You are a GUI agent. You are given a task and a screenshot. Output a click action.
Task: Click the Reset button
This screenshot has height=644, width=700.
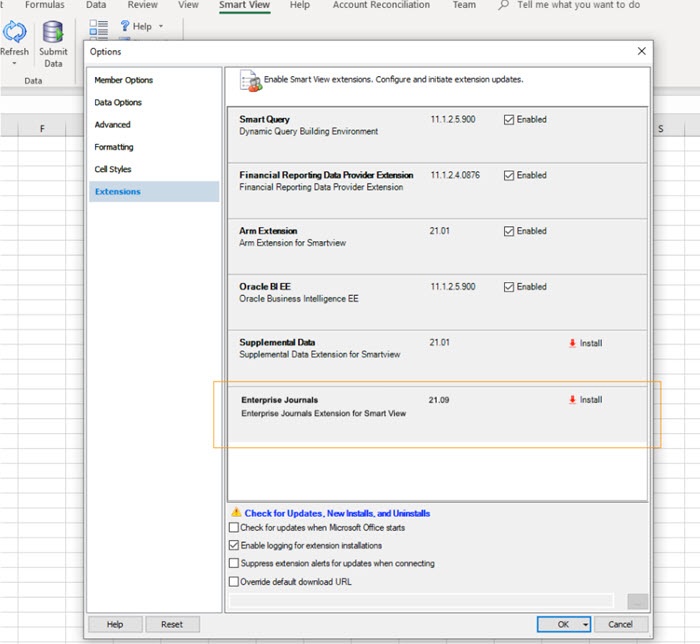172,624
